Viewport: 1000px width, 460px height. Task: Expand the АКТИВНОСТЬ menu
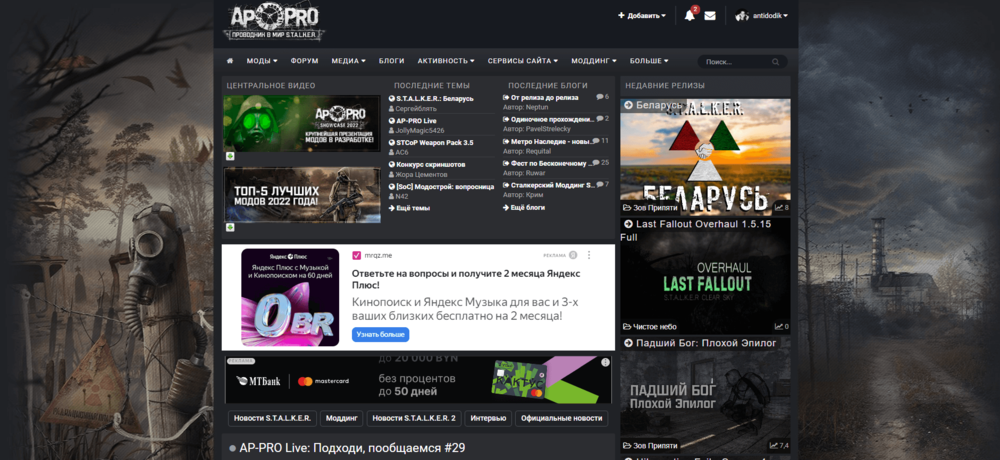click(446, 61)
